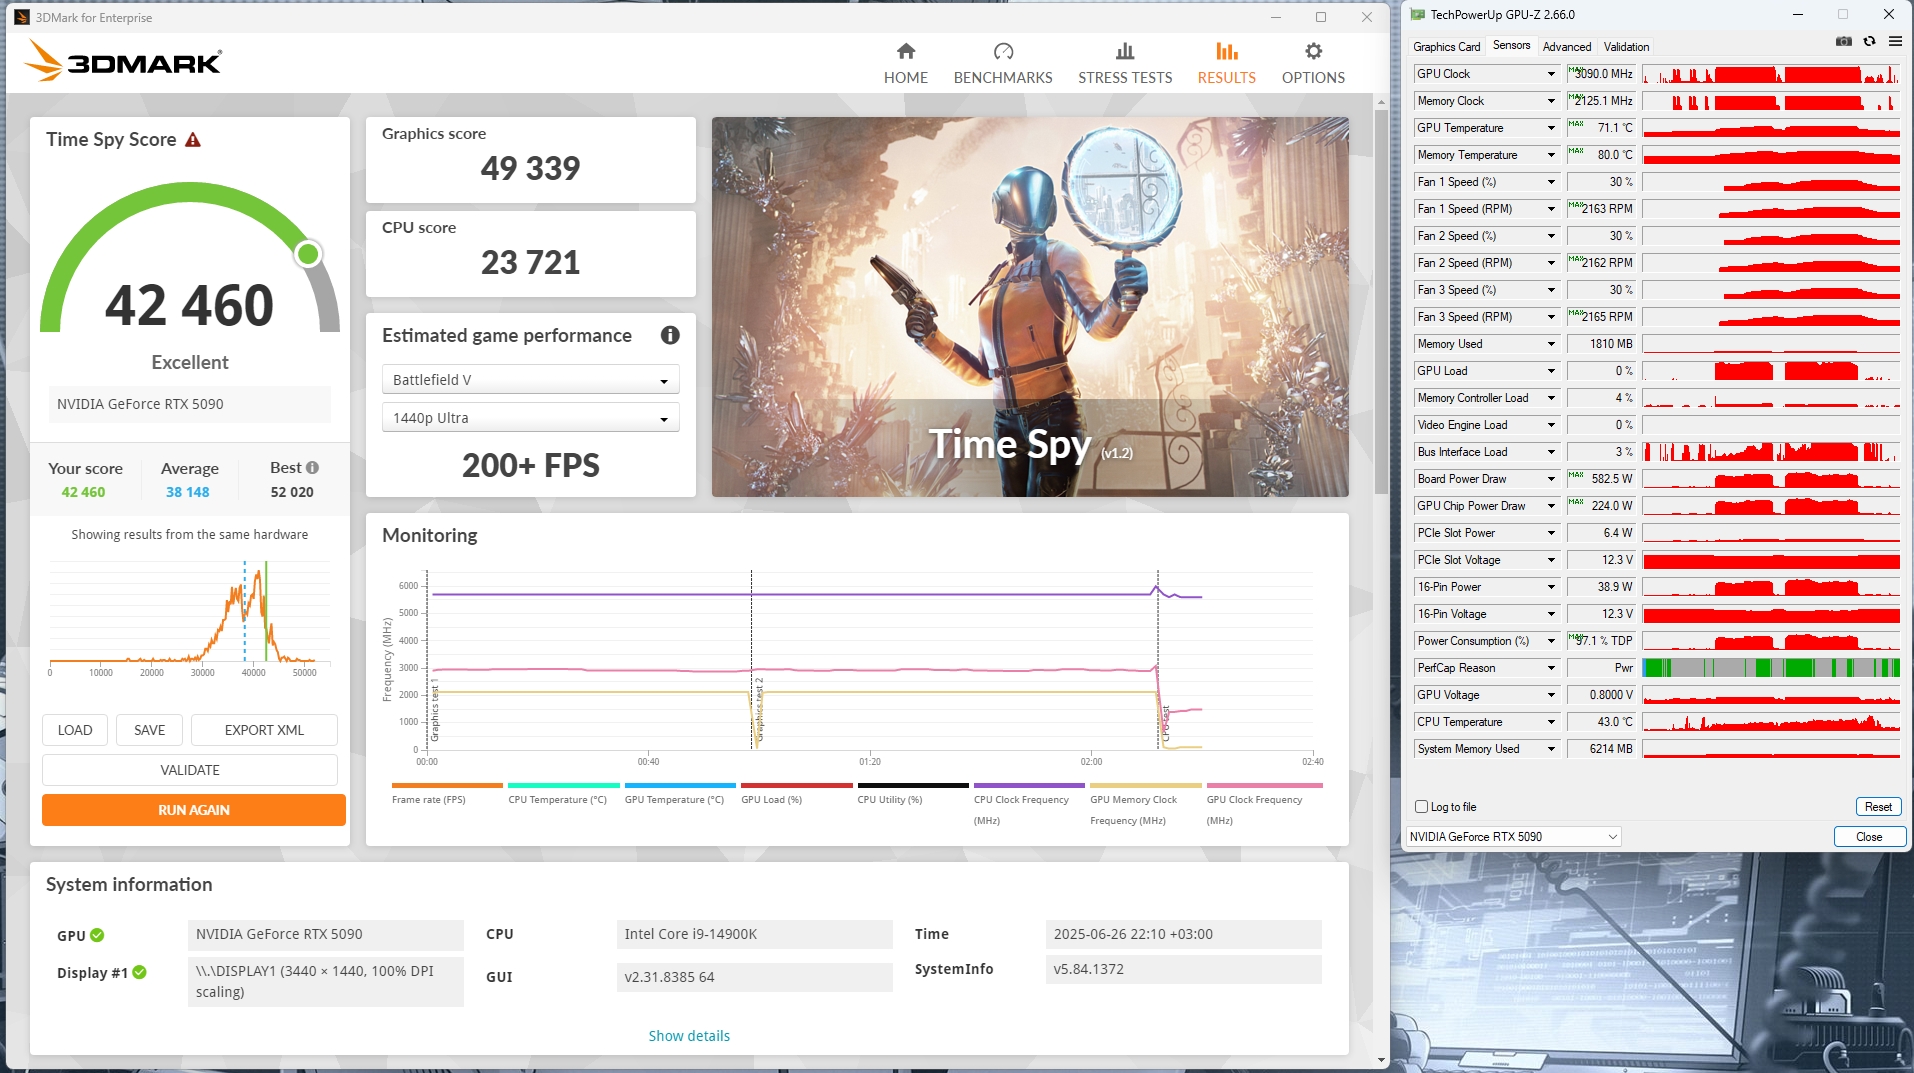Toggle the GPU Memory Clock Frequency legend series
The width and height of the screenshot is (1914, 1073).
(1145, 804)
